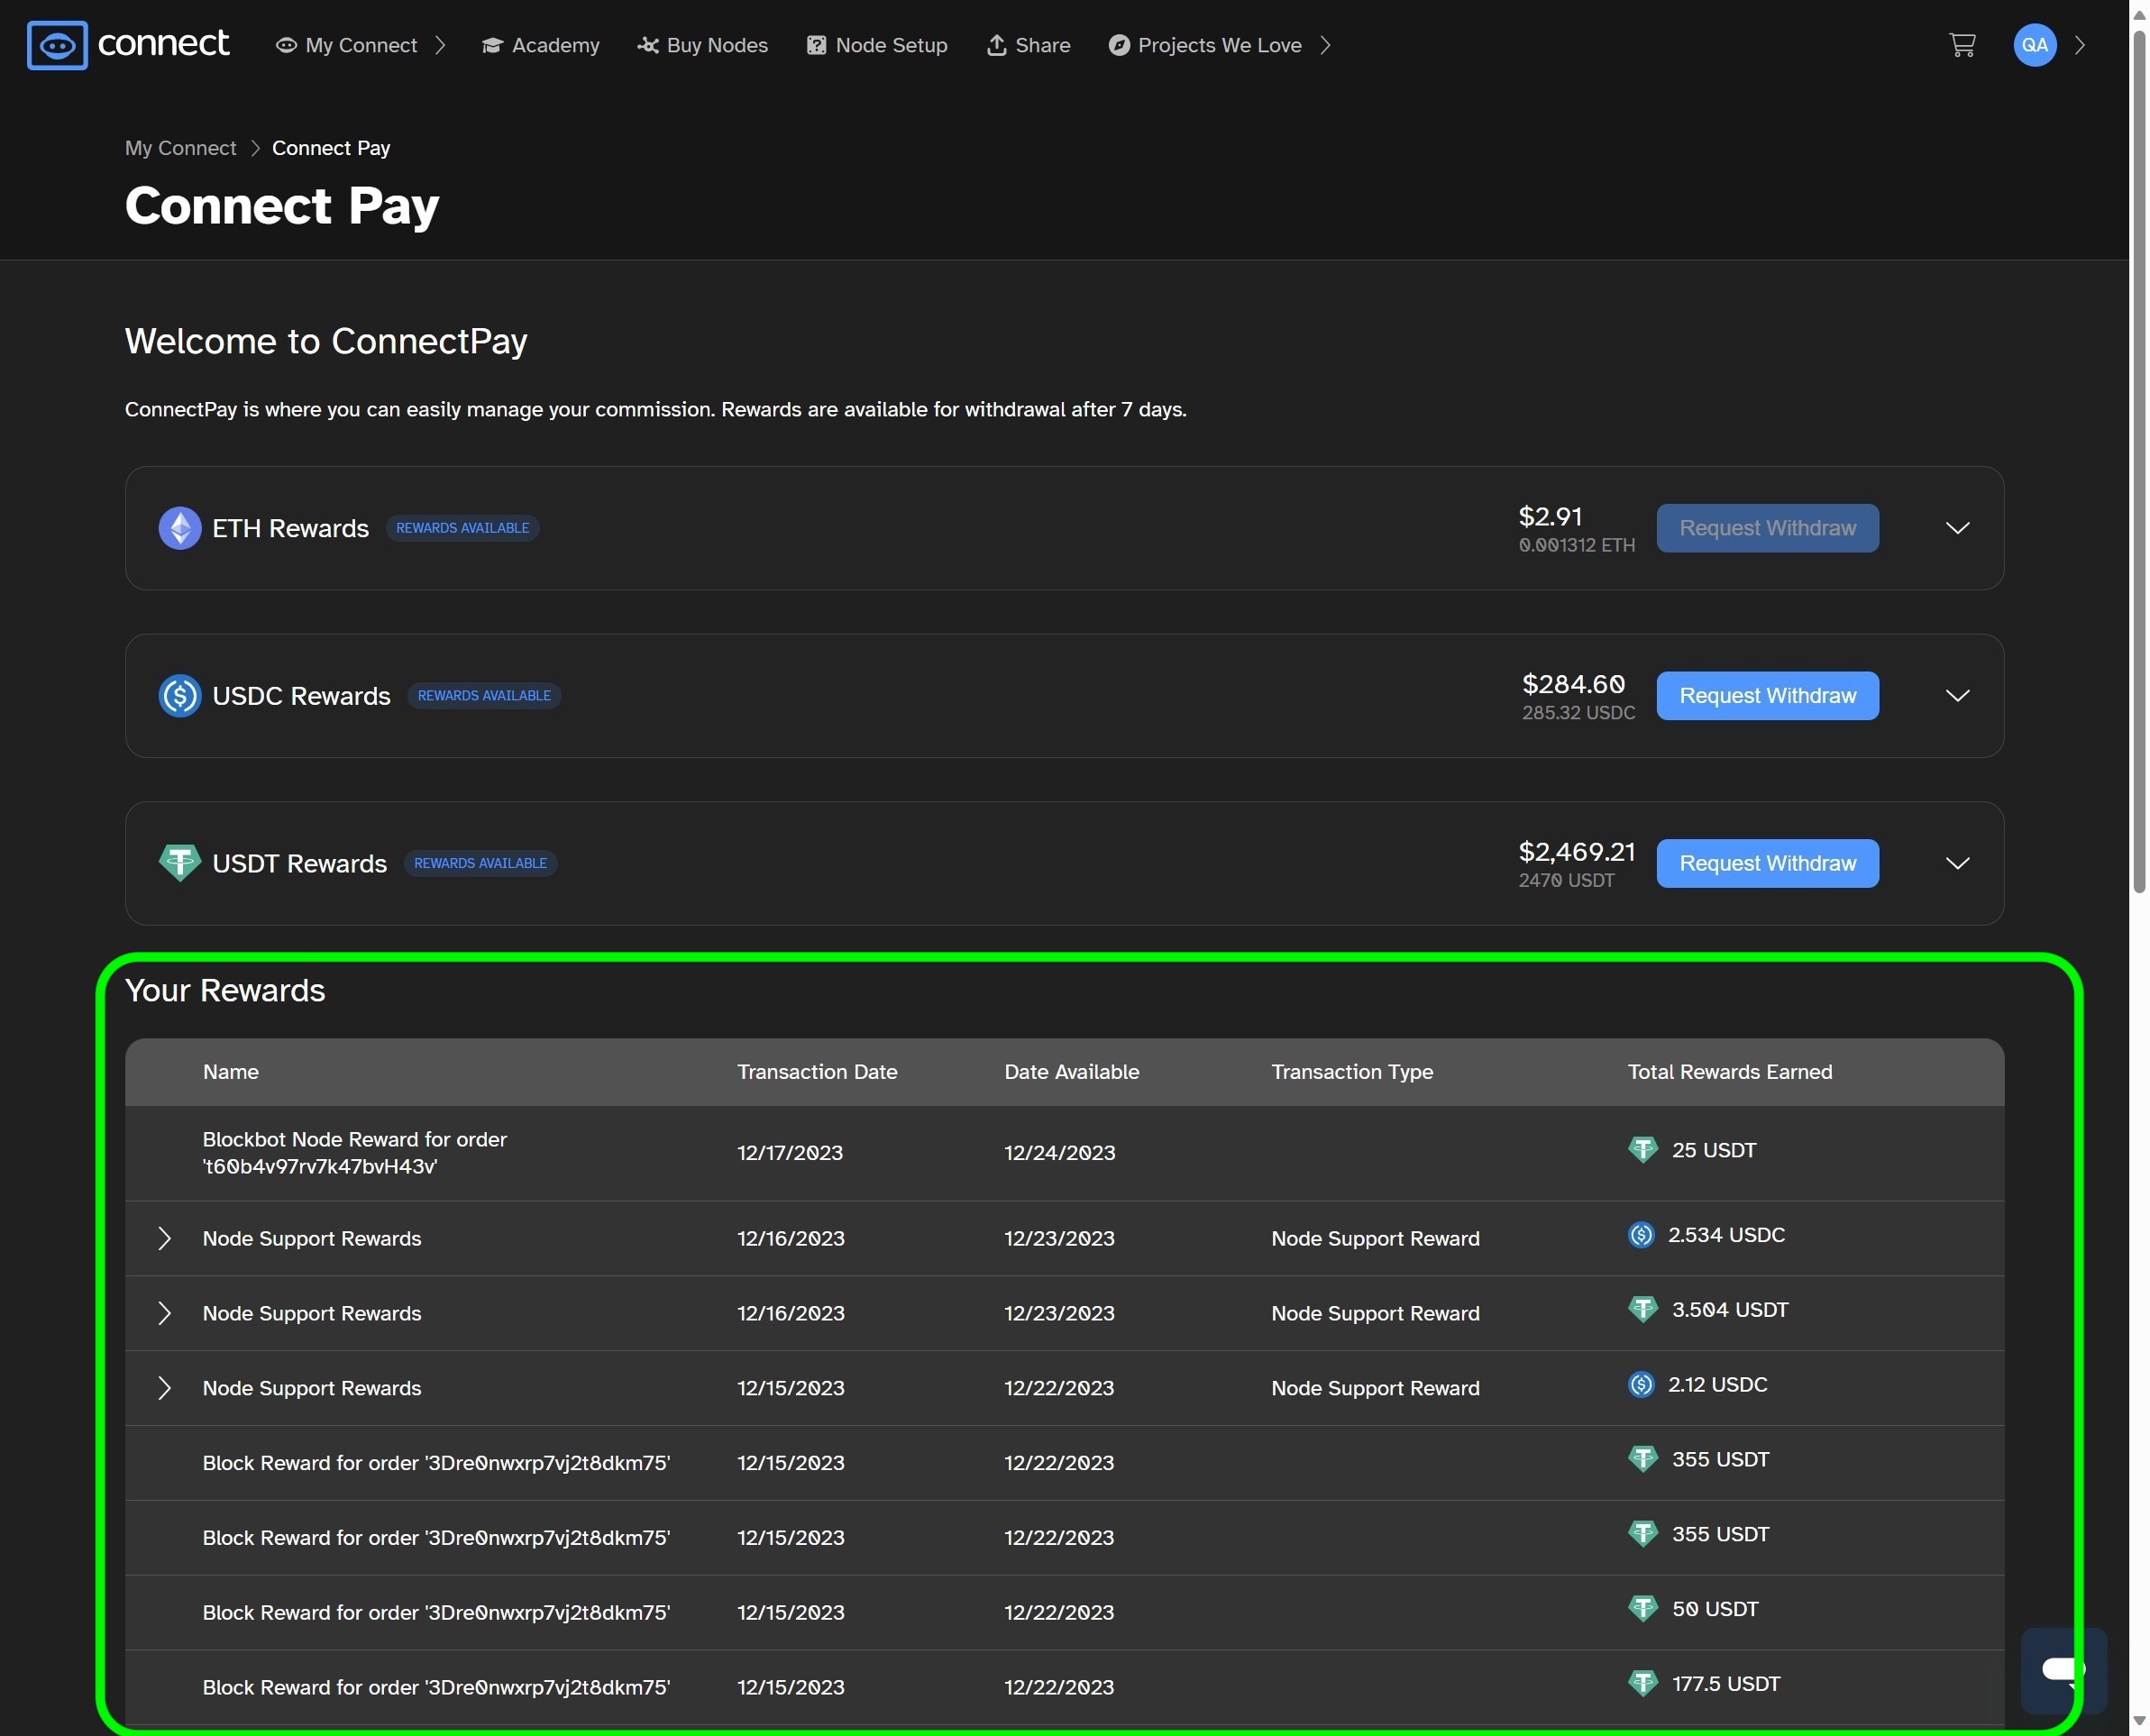Select the Academy graduation cap icon
This screenshot has width=2150, height=1736.
click(x=491, y=44)
